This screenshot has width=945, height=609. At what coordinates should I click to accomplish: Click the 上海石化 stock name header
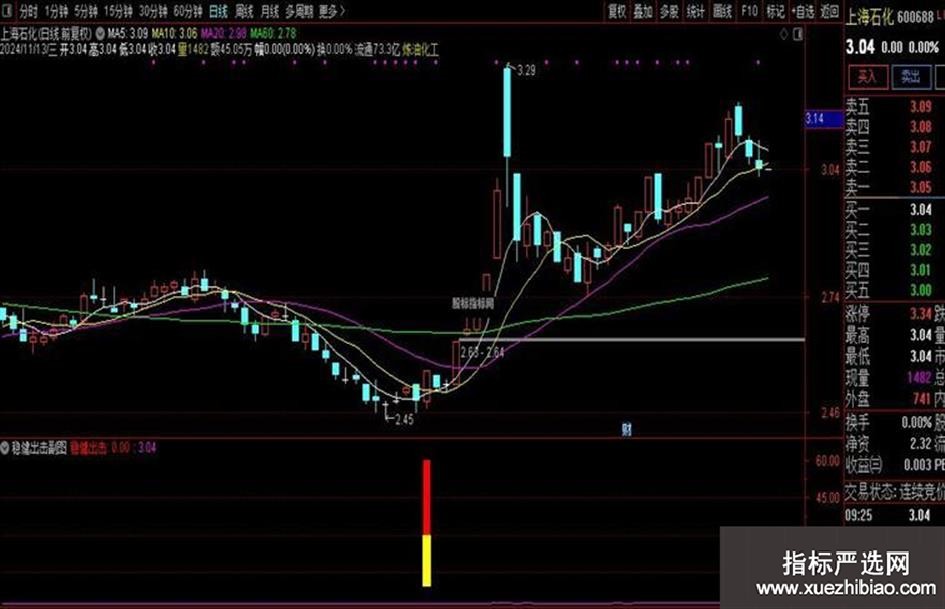click(x=869, y=17)
